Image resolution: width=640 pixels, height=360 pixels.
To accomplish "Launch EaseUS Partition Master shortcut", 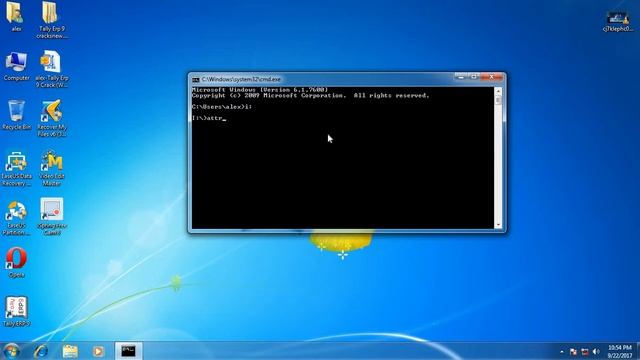I will tap(16, 218).
